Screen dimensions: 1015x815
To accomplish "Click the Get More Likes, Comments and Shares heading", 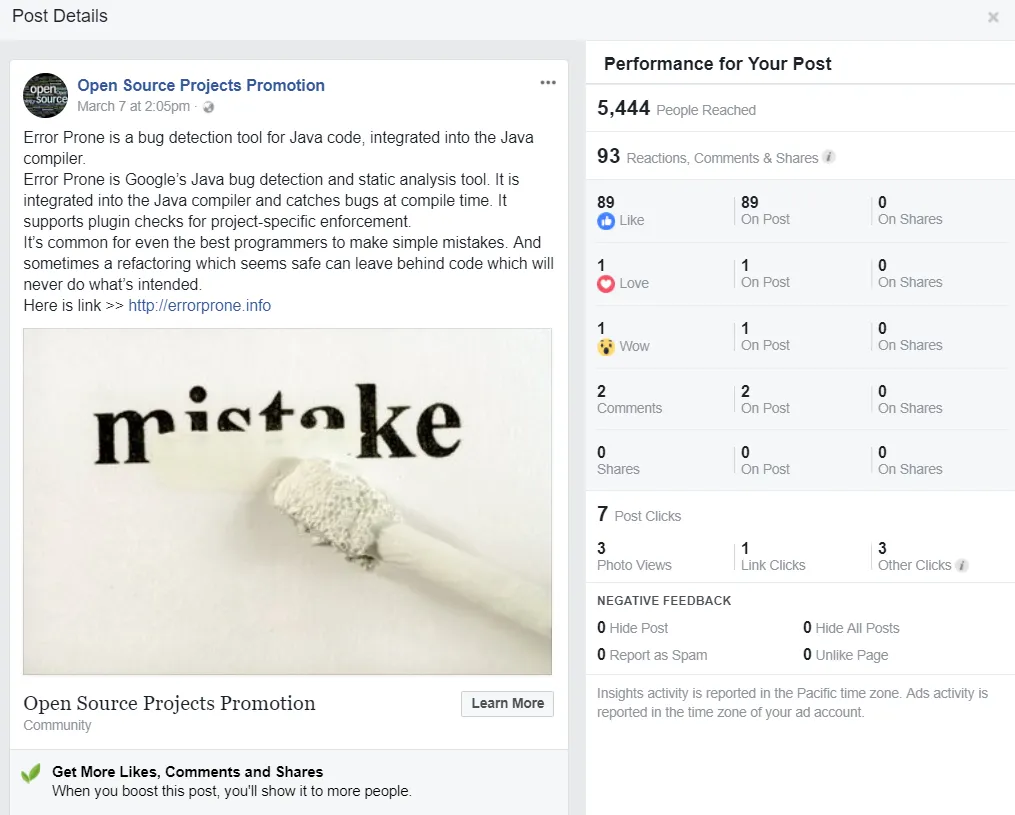I will coord(187,772).
